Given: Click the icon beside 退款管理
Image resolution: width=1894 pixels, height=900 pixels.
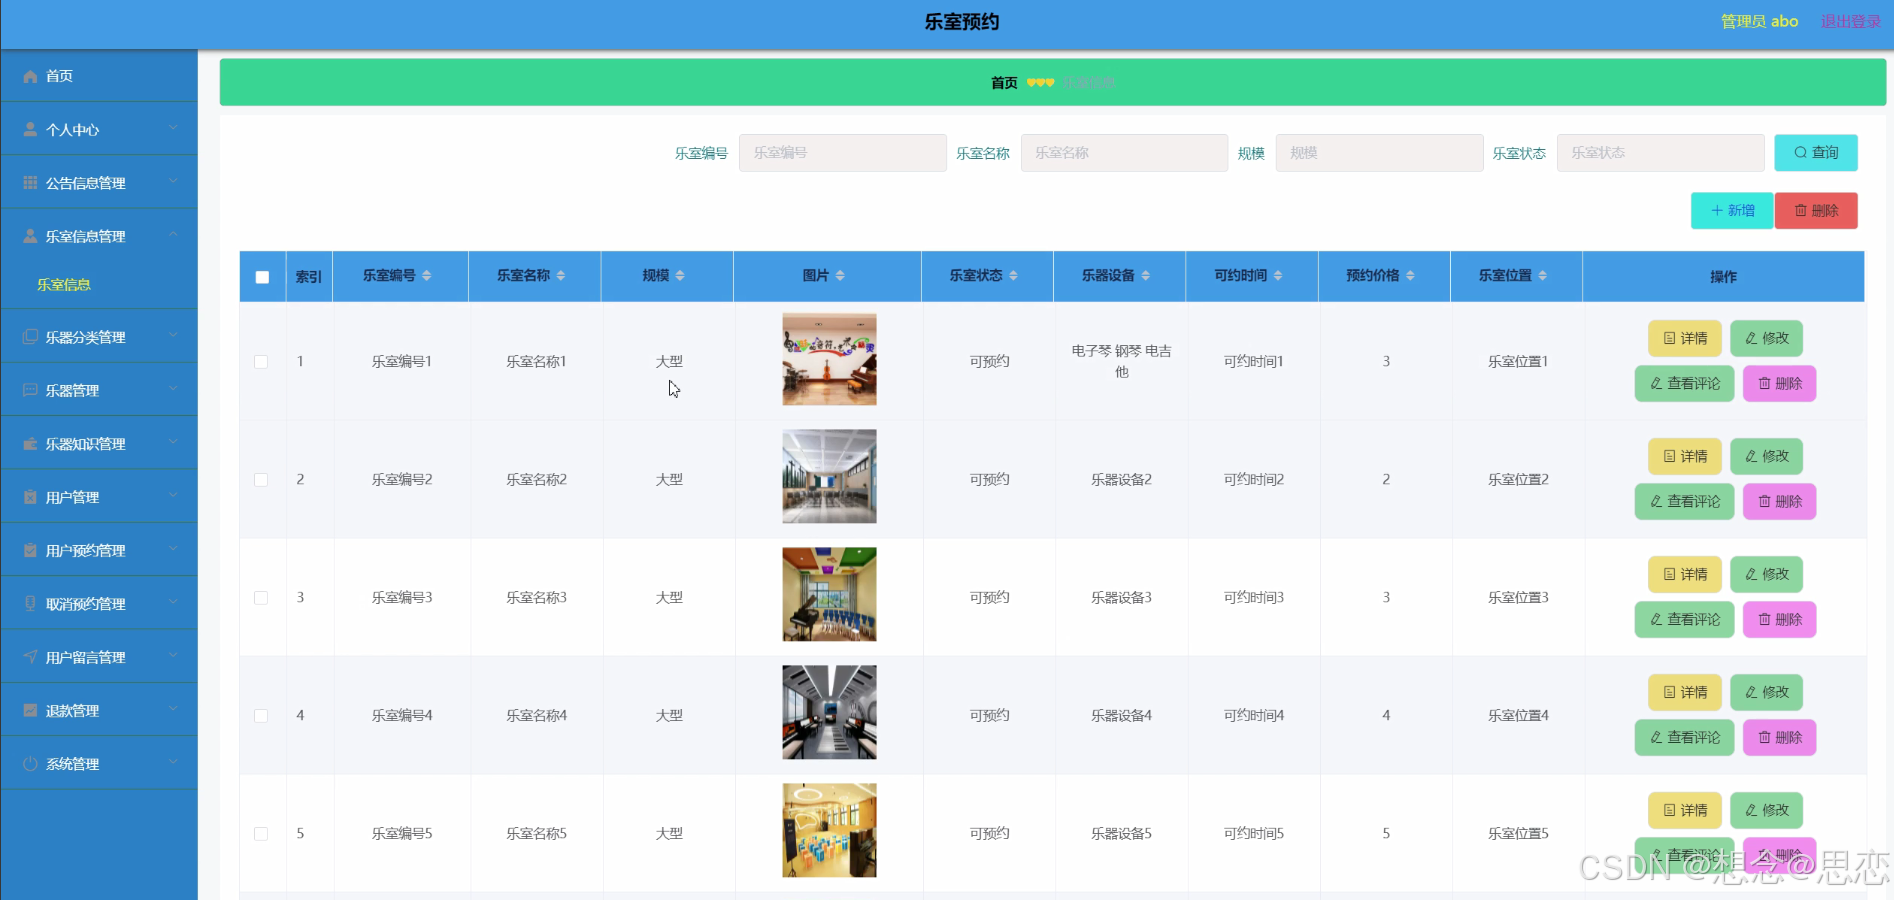Looking at the screenshot, I should tap(30, 710).
